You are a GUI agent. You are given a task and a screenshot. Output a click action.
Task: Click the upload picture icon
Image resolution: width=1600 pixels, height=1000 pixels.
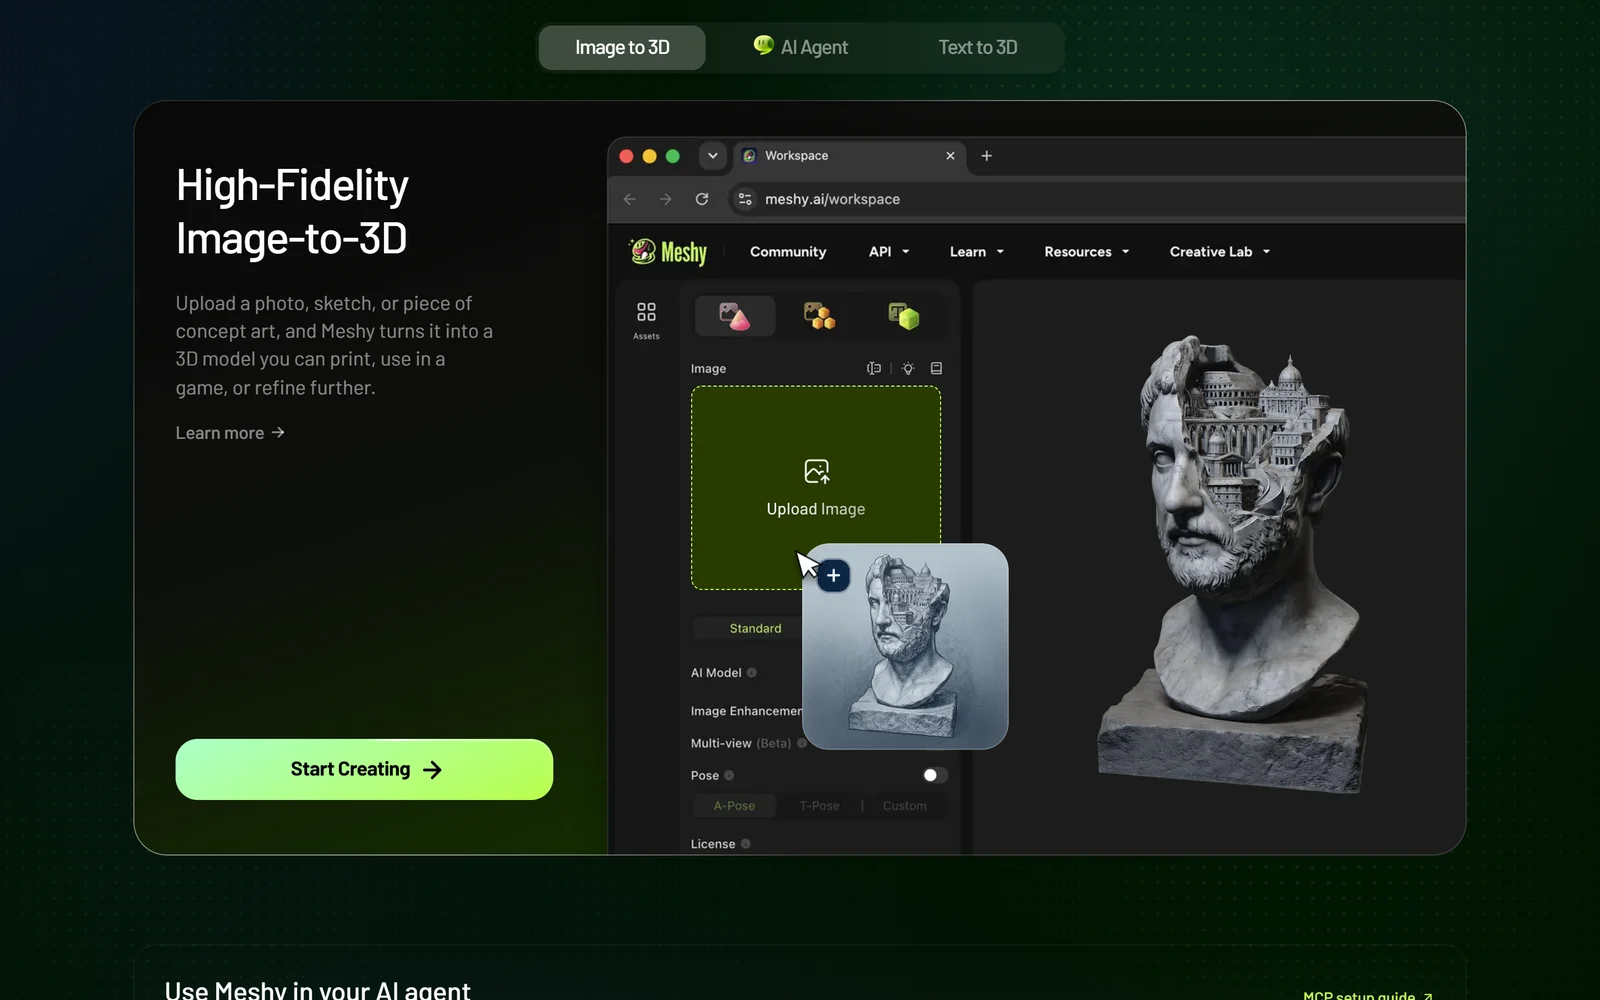816,471
